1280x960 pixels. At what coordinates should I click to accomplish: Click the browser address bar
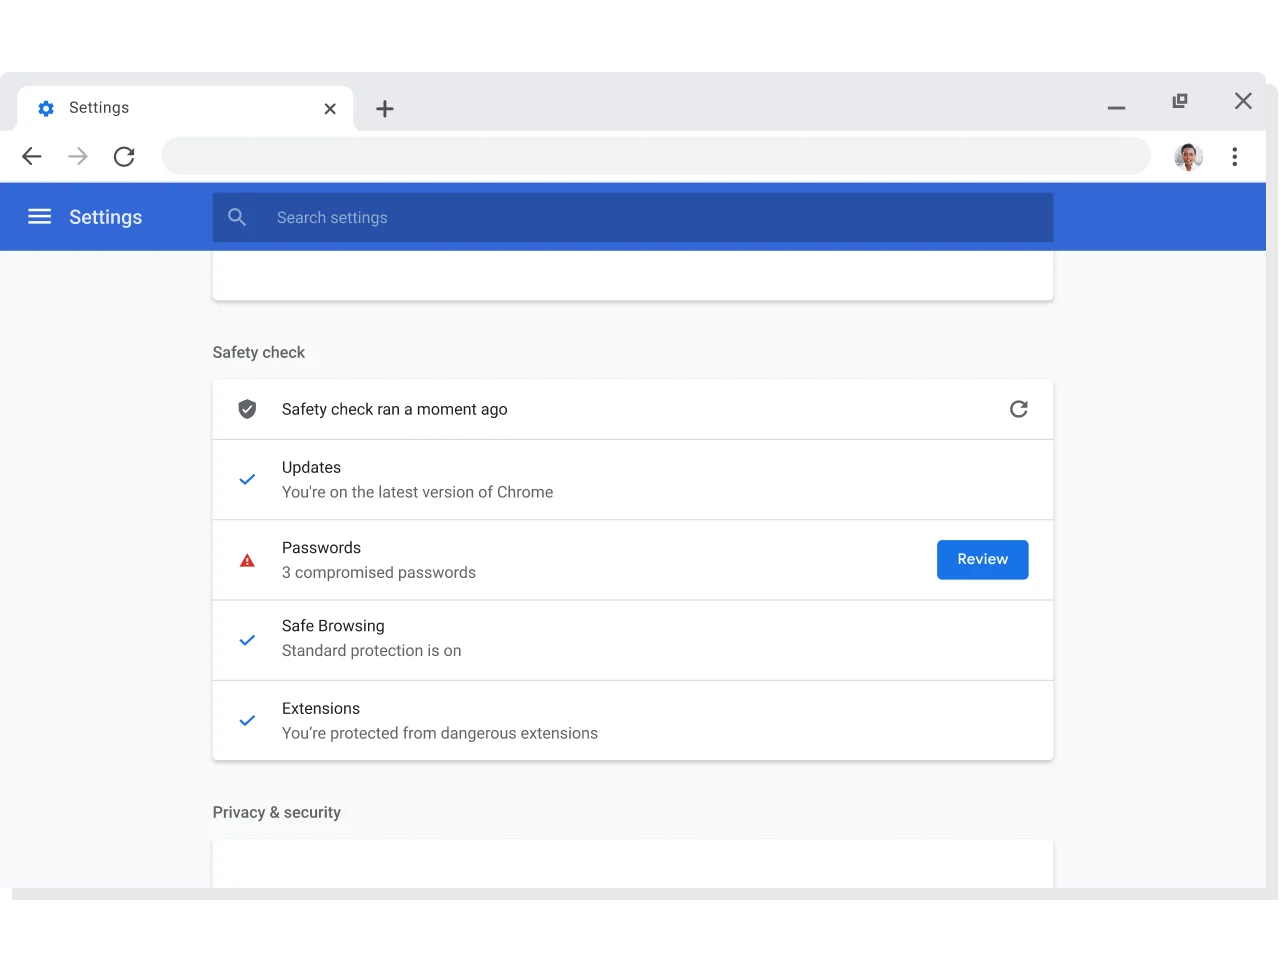tap(656, 156)
